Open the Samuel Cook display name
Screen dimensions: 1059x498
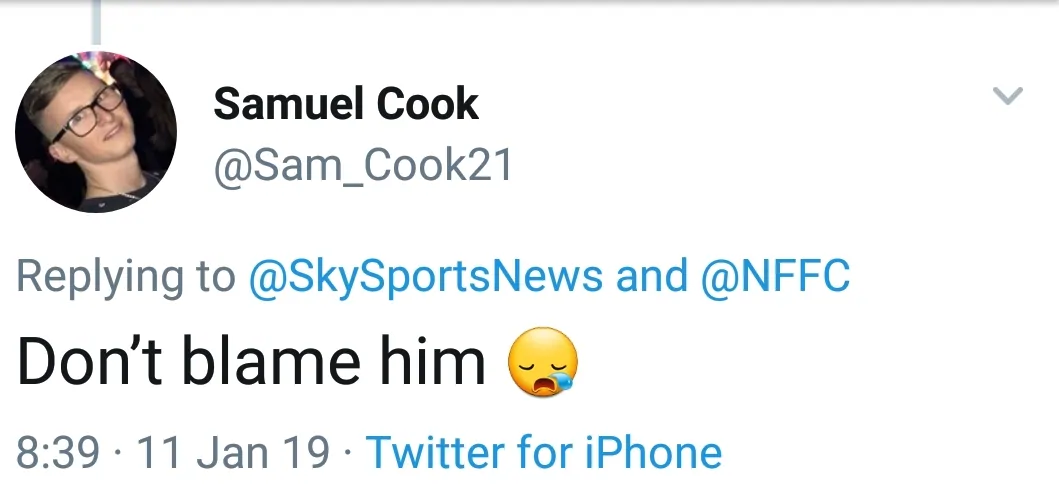(x=346, y=104)
